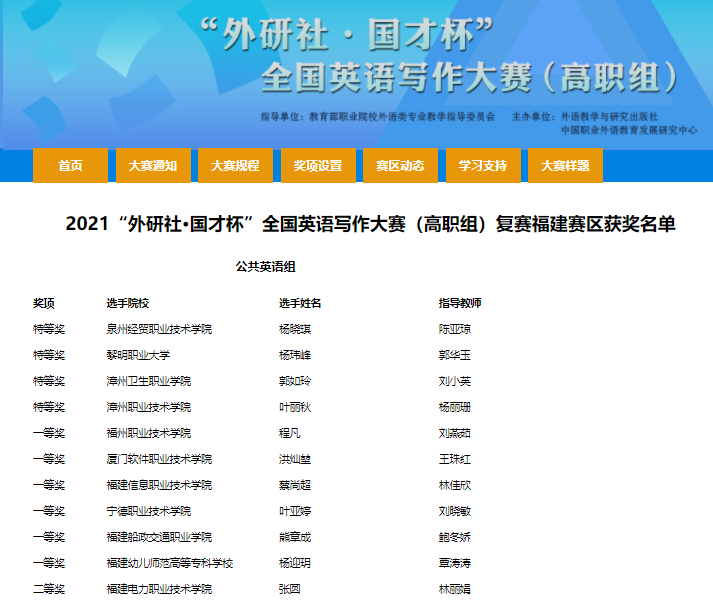Select the 公共英语组 group heading
This screenshot has width=713, height=603.
pyautogui.click(x=265, y=267)
